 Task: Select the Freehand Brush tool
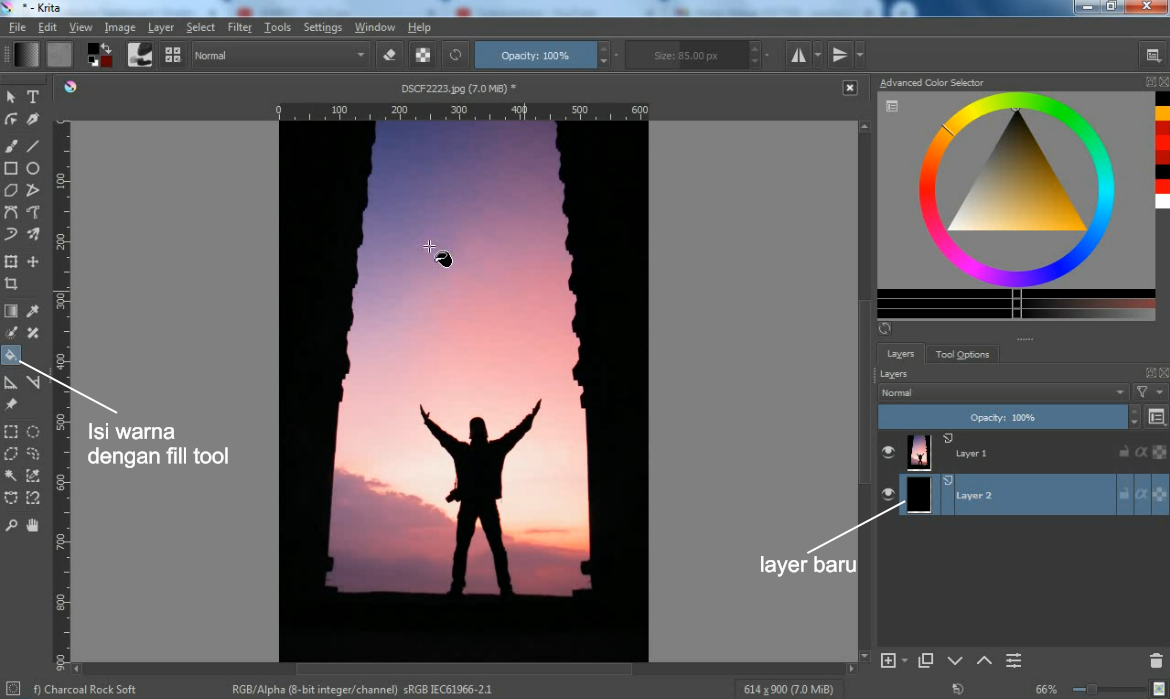click(x=11, y=145)
